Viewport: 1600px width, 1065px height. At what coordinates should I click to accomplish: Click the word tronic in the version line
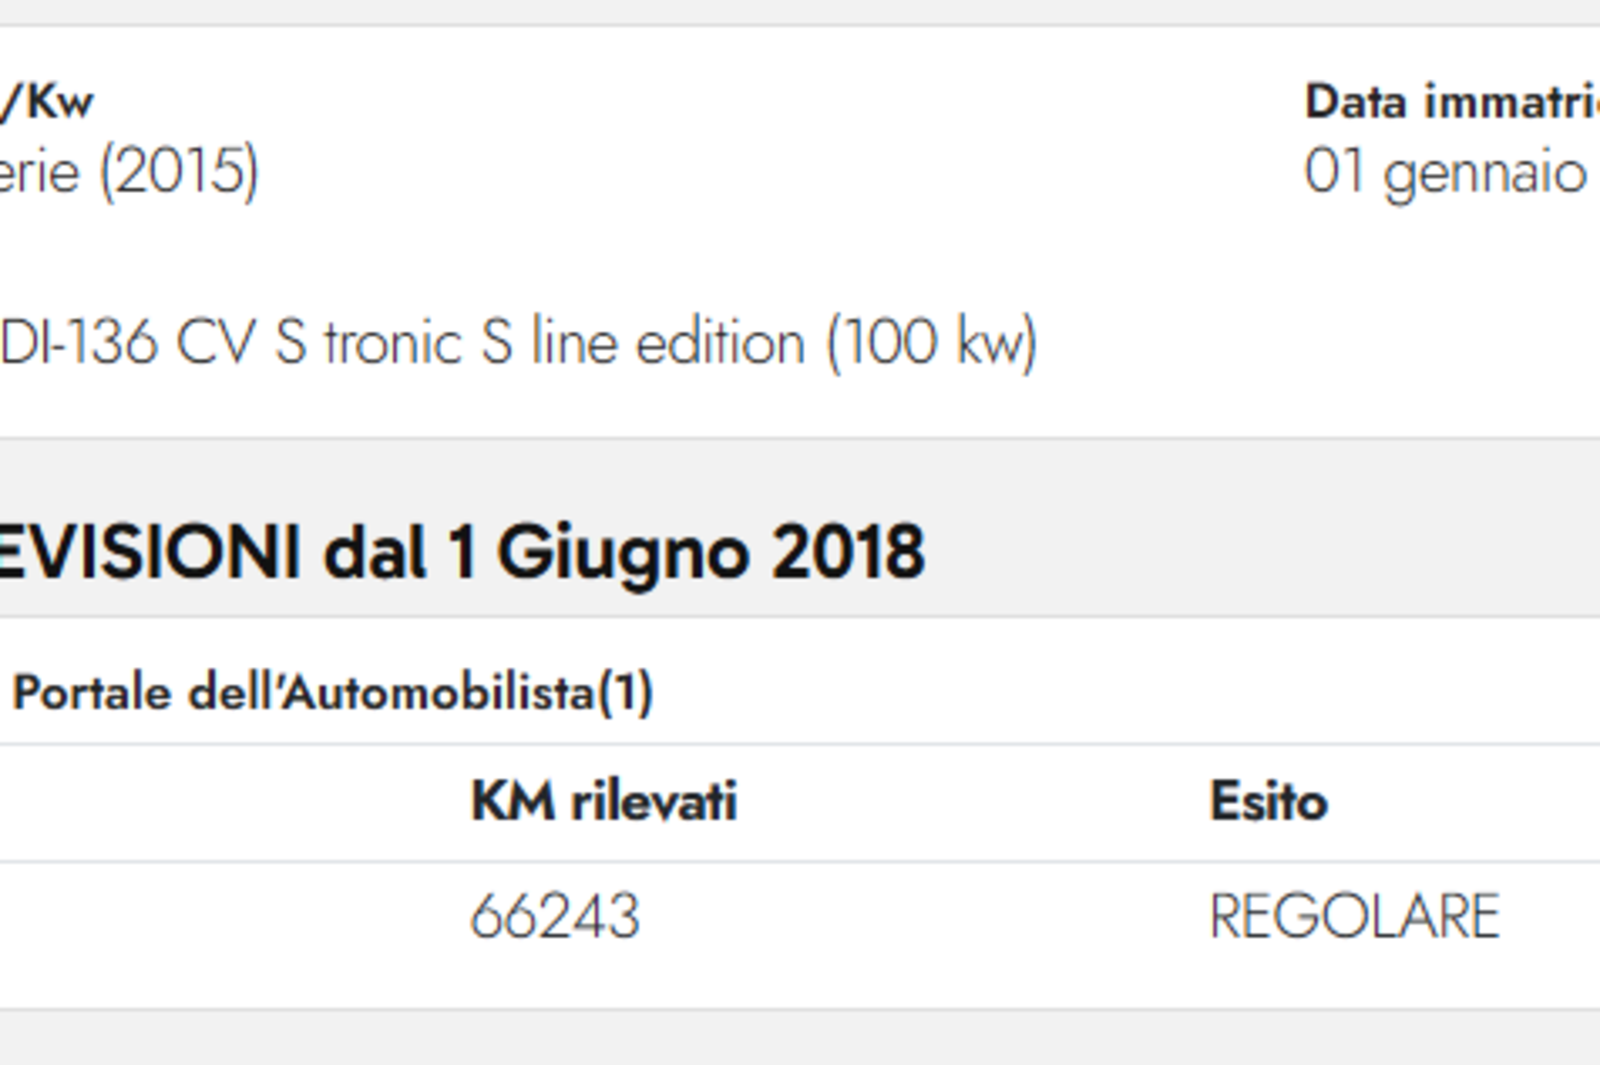pyautogui.click(x=393, y=343)
